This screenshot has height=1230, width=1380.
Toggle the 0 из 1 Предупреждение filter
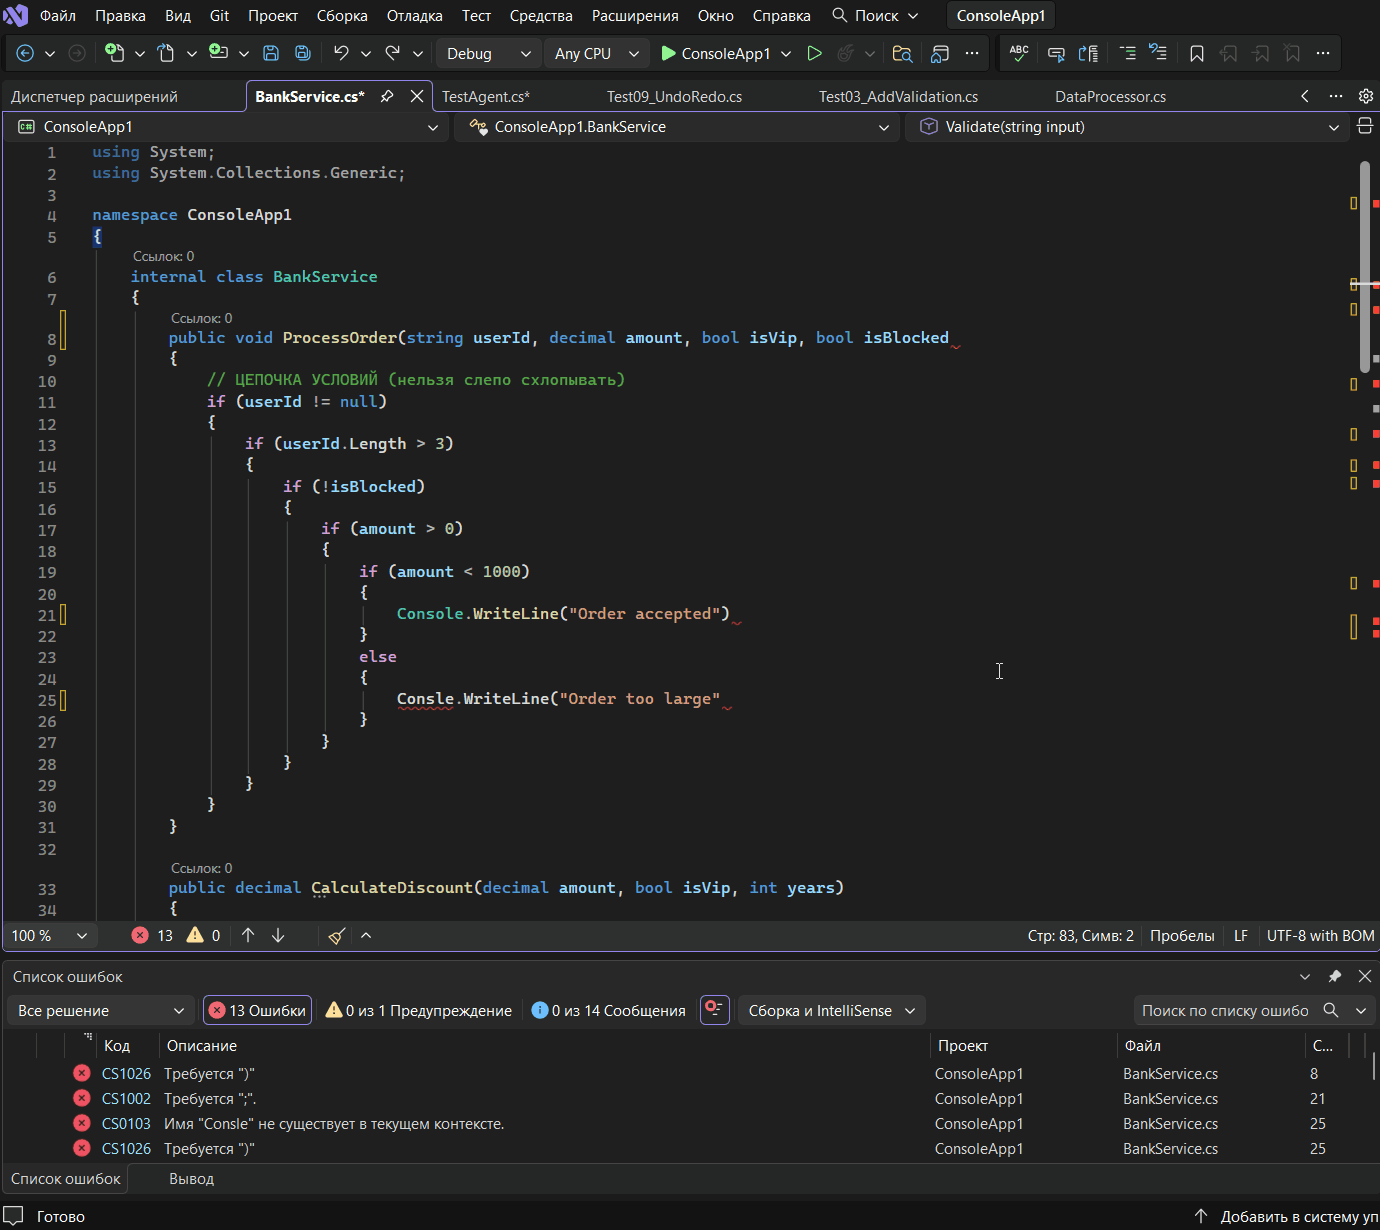click(419, 1010)
